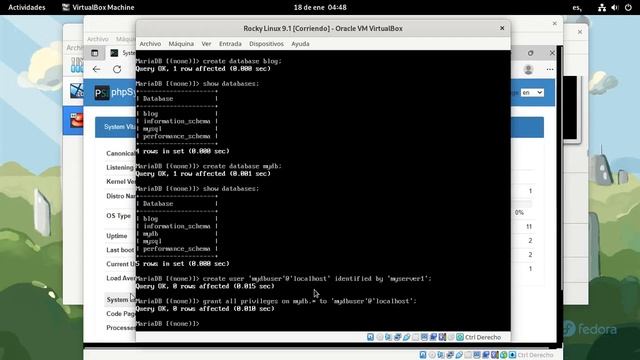The image size is (640, 360).
Task: Click the "OS Type" label in phpSysInfo
Action: click(118, 216)
